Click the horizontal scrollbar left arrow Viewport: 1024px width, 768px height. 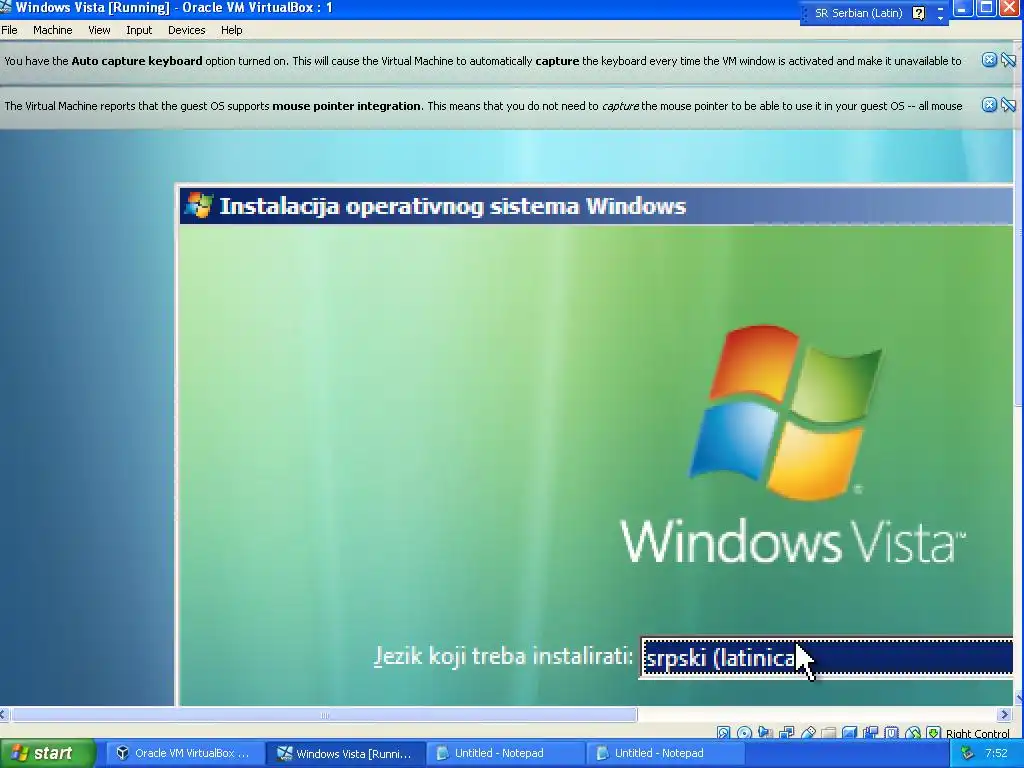4,714
